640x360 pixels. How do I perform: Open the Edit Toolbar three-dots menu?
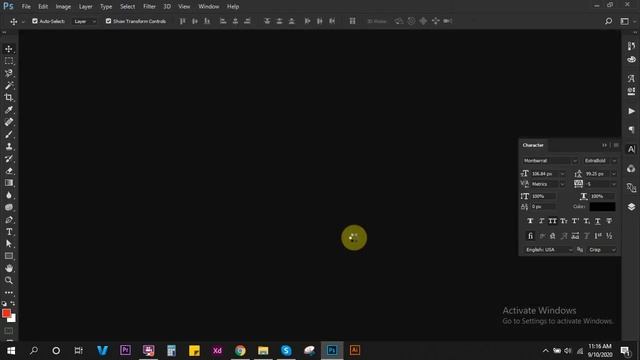point(9,293)
